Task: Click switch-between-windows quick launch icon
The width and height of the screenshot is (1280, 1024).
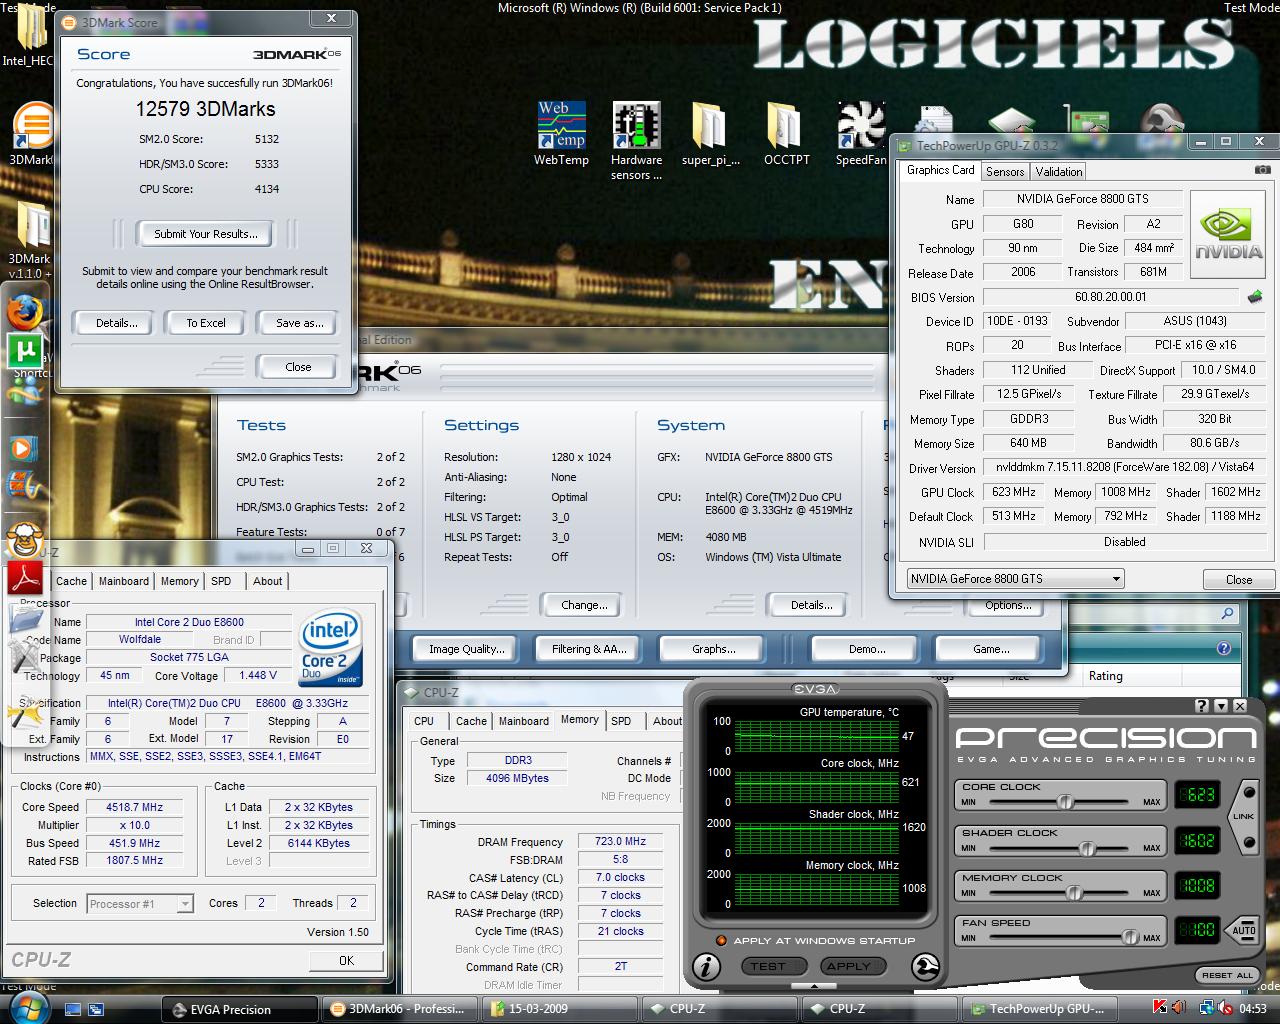Action: 96,1009
